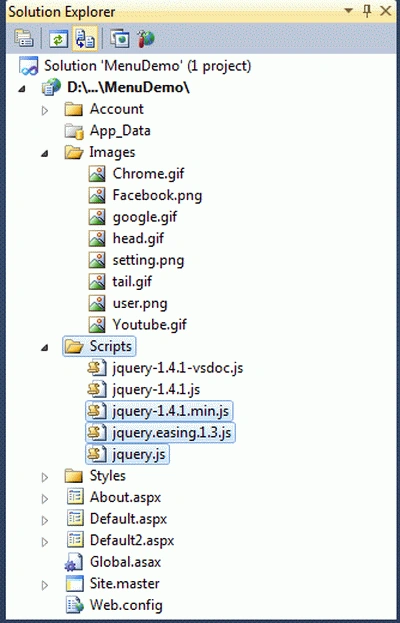The width and height of the screenshot is (400, 623).
Task: Click the Refresh toolbar icon
Action: (x=58, y=39)
